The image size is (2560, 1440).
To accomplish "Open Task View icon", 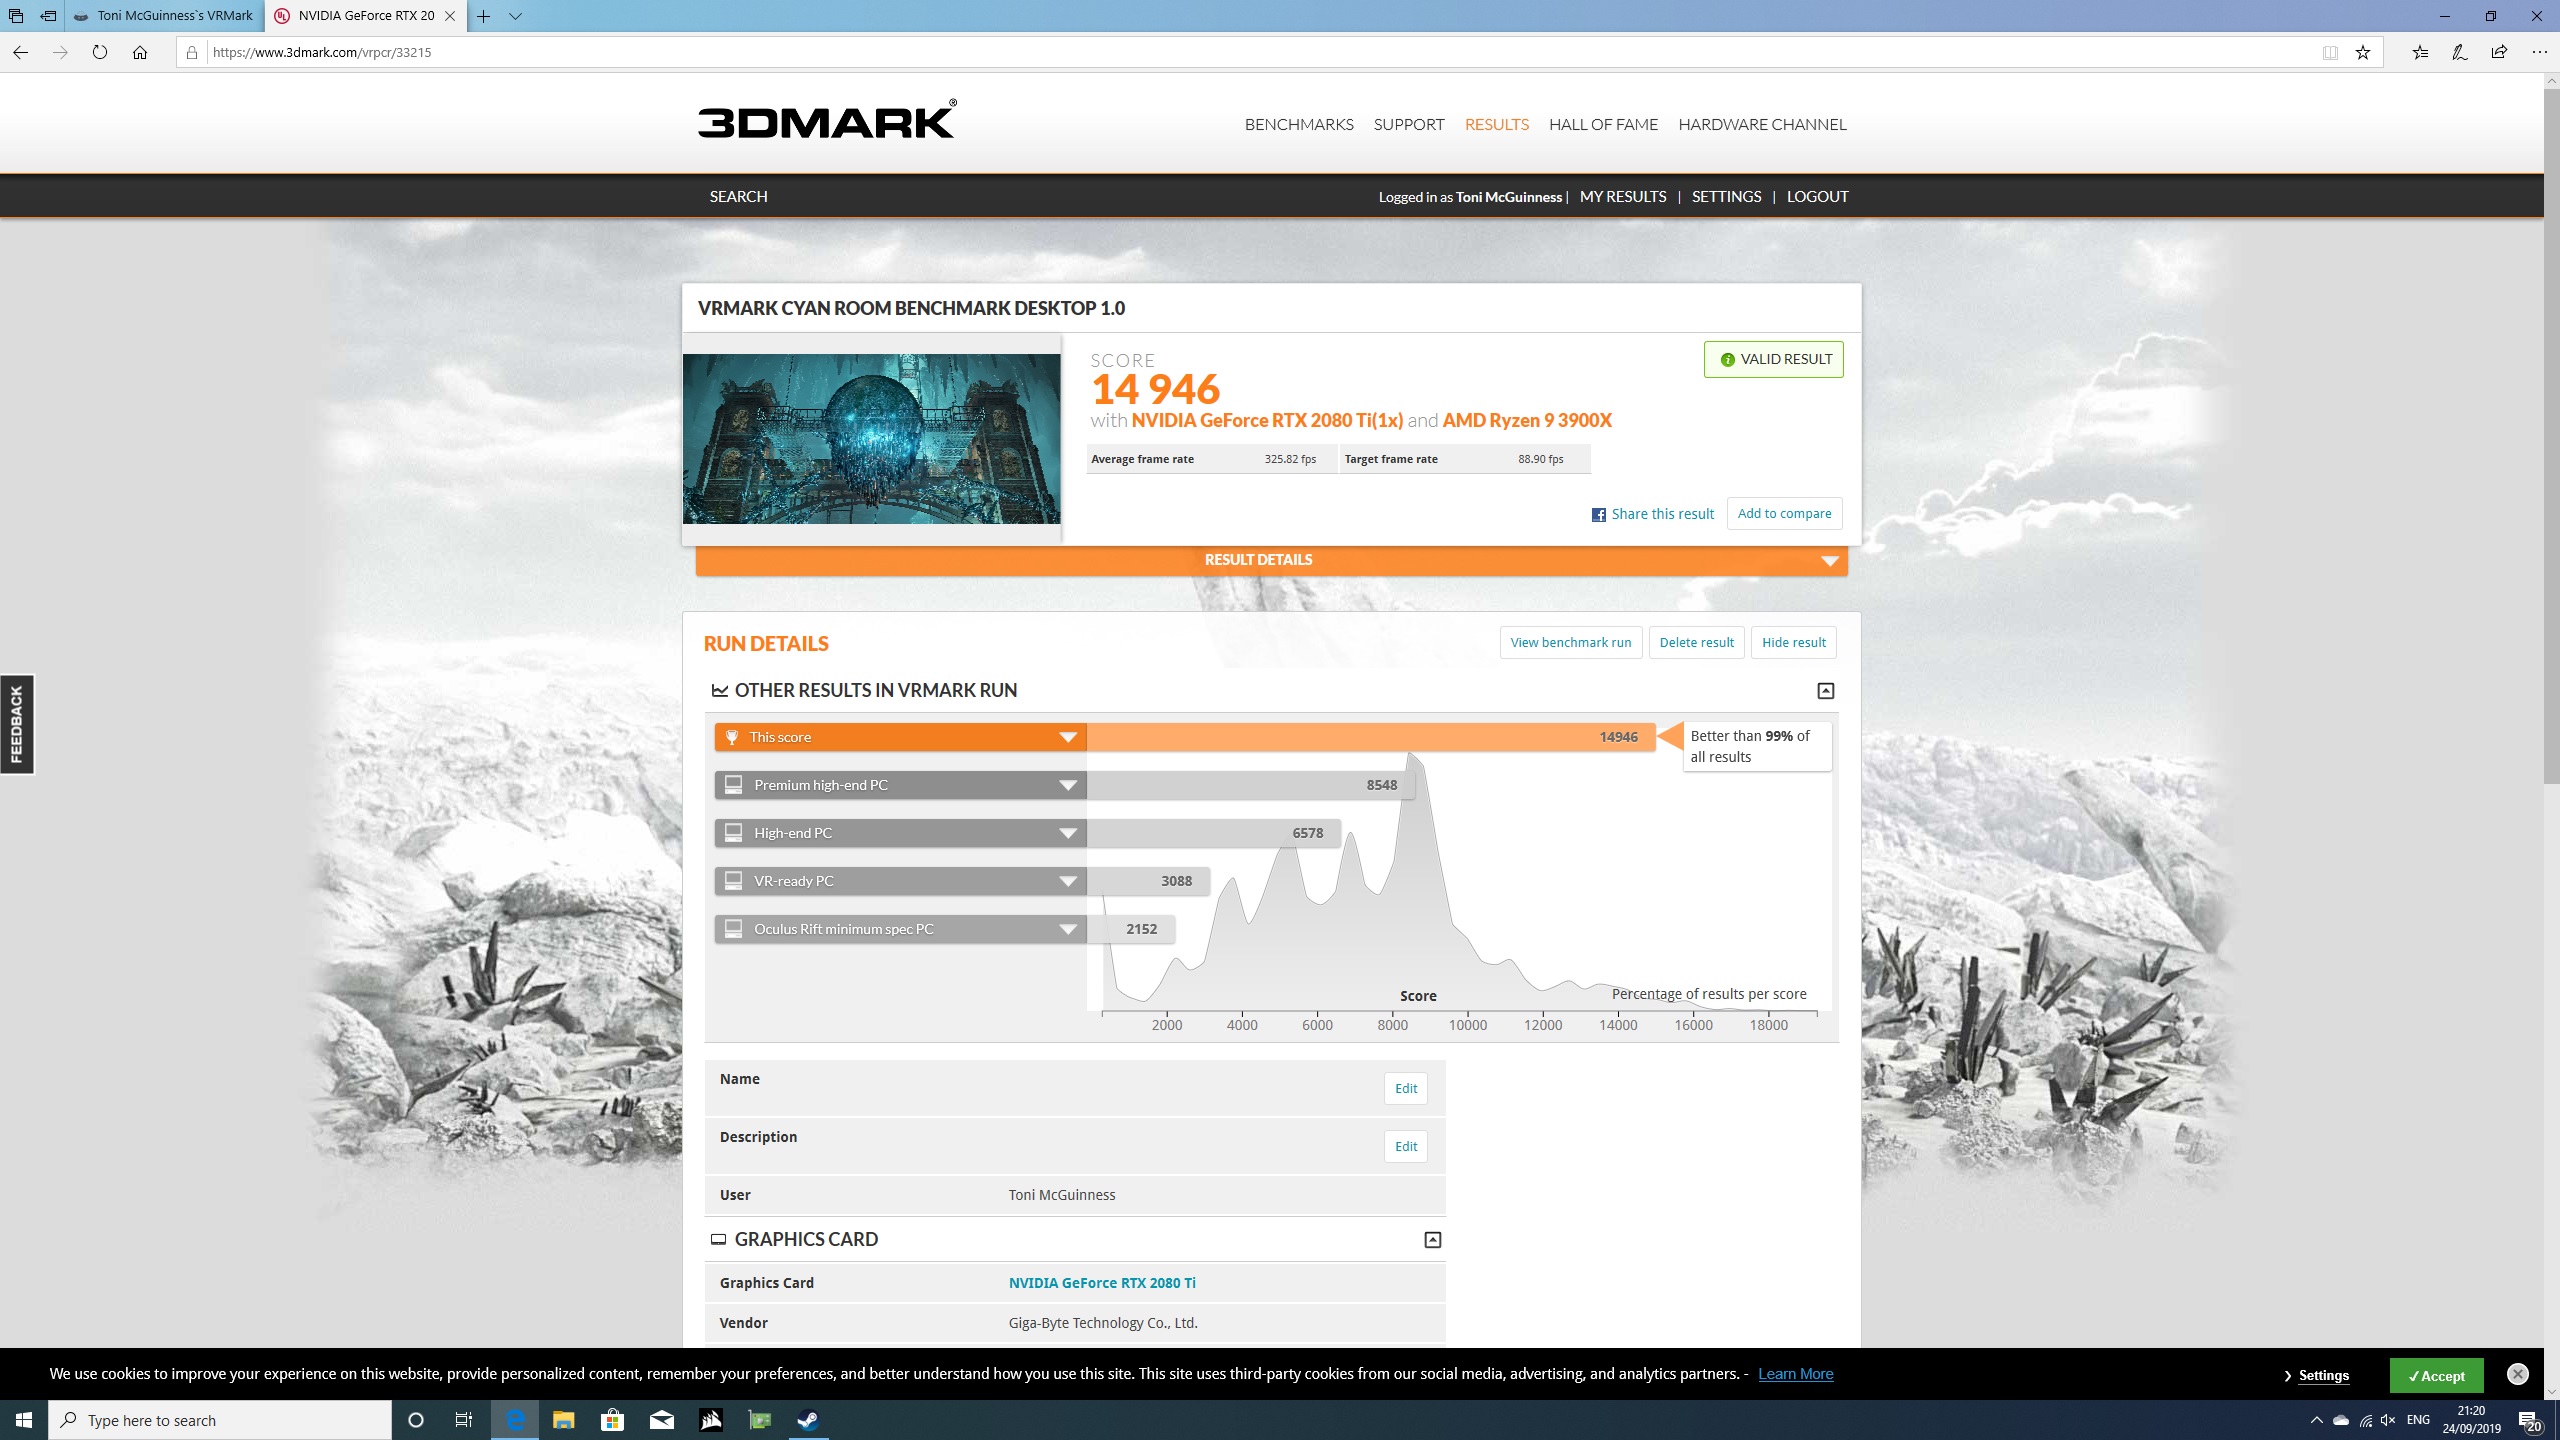I will 464,1420.
